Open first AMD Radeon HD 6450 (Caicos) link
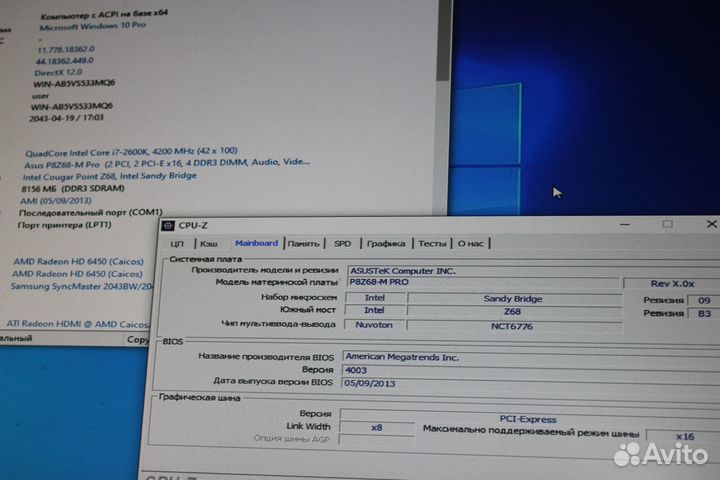720x480 pixels. click(x=78, y=261)
